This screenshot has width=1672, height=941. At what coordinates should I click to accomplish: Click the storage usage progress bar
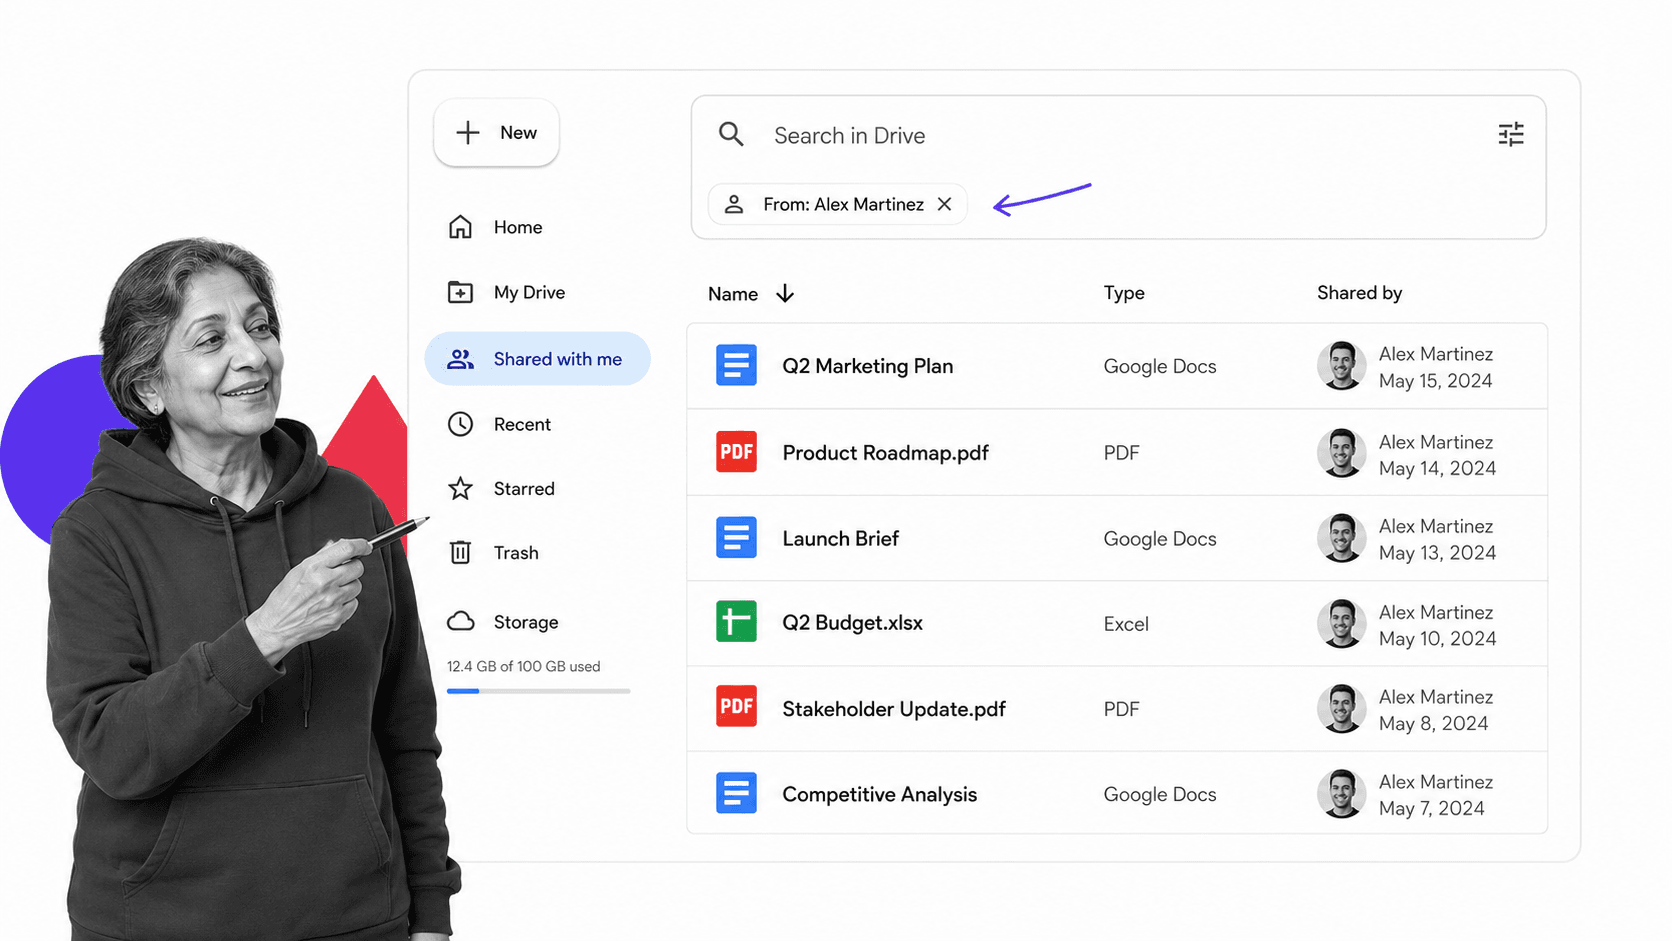coord(538,691)
